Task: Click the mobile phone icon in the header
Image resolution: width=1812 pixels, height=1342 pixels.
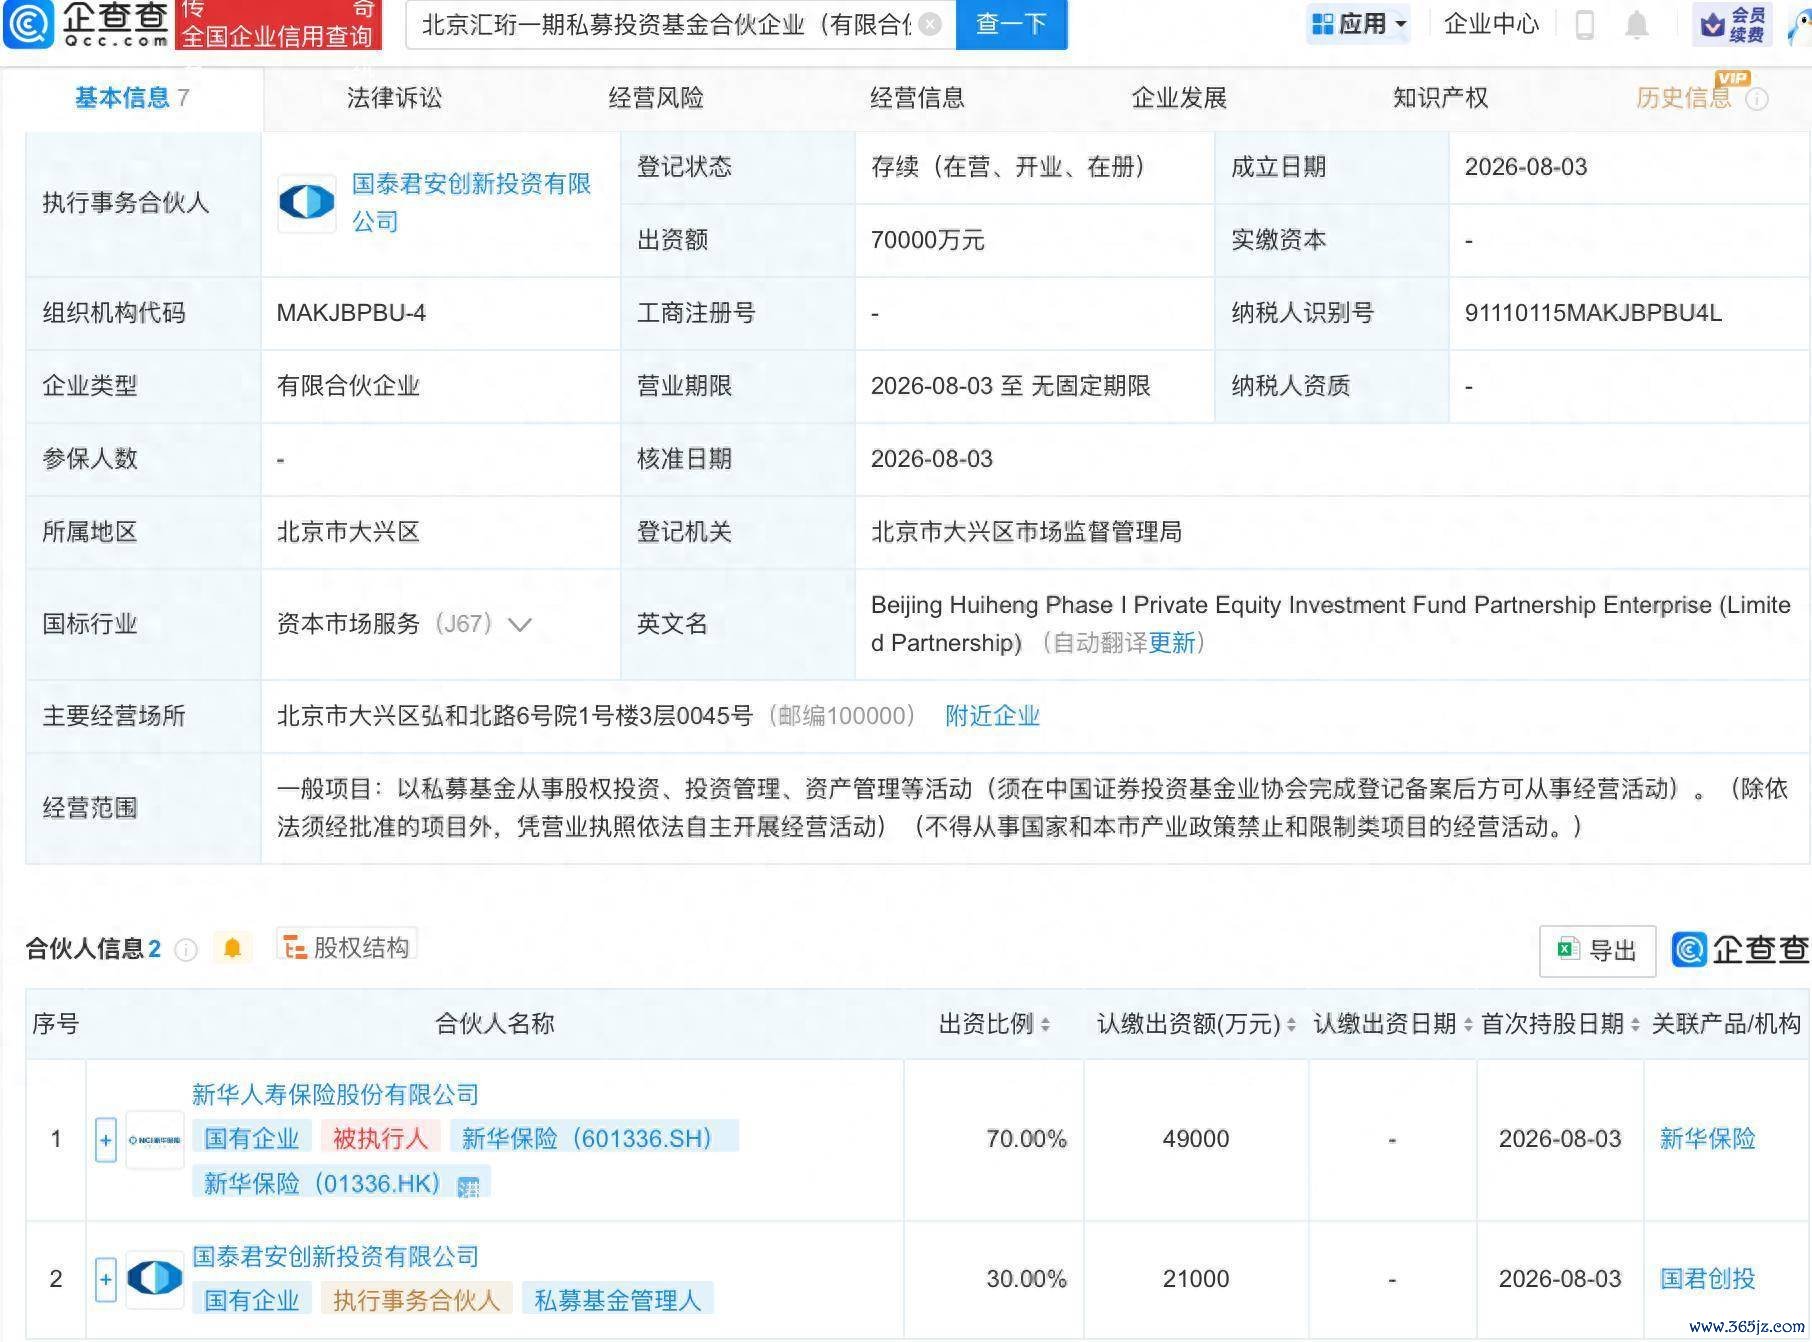Action: tap(1584, 24)
